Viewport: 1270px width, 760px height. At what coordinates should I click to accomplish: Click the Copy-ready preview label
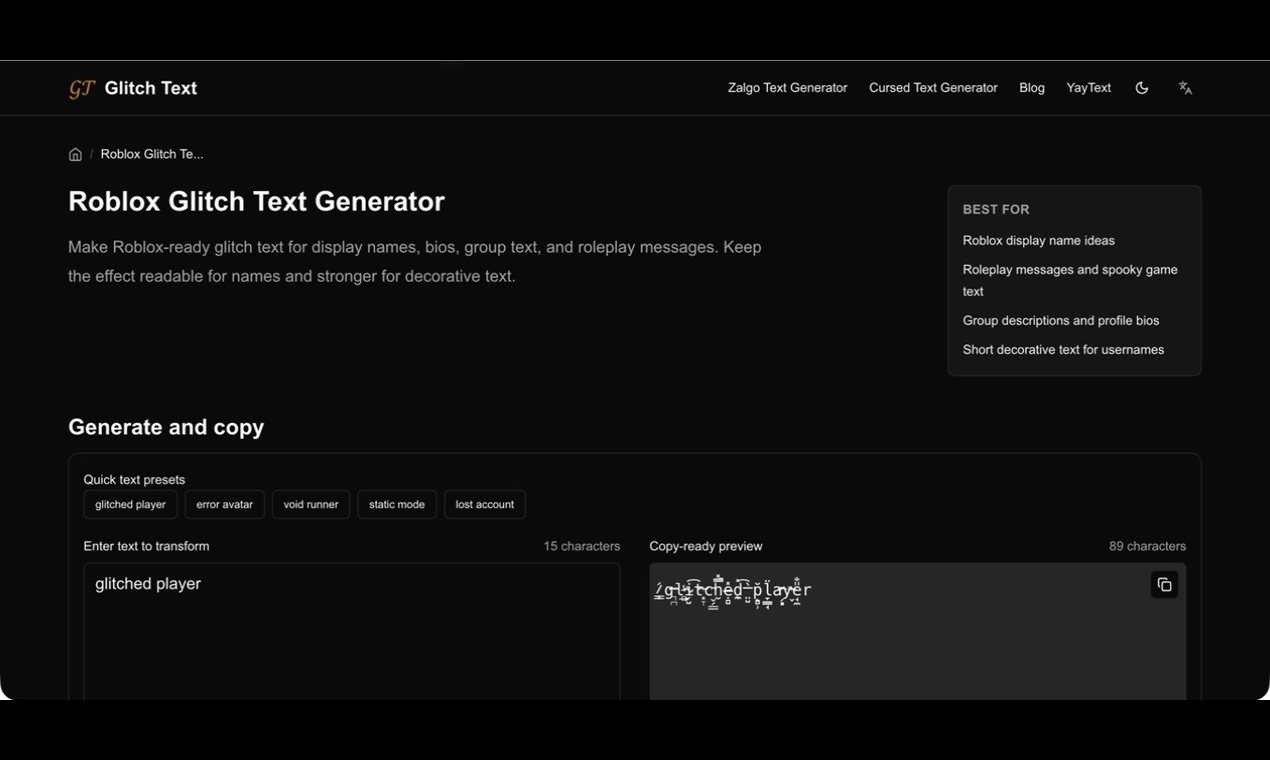click(x=706, y=546)
